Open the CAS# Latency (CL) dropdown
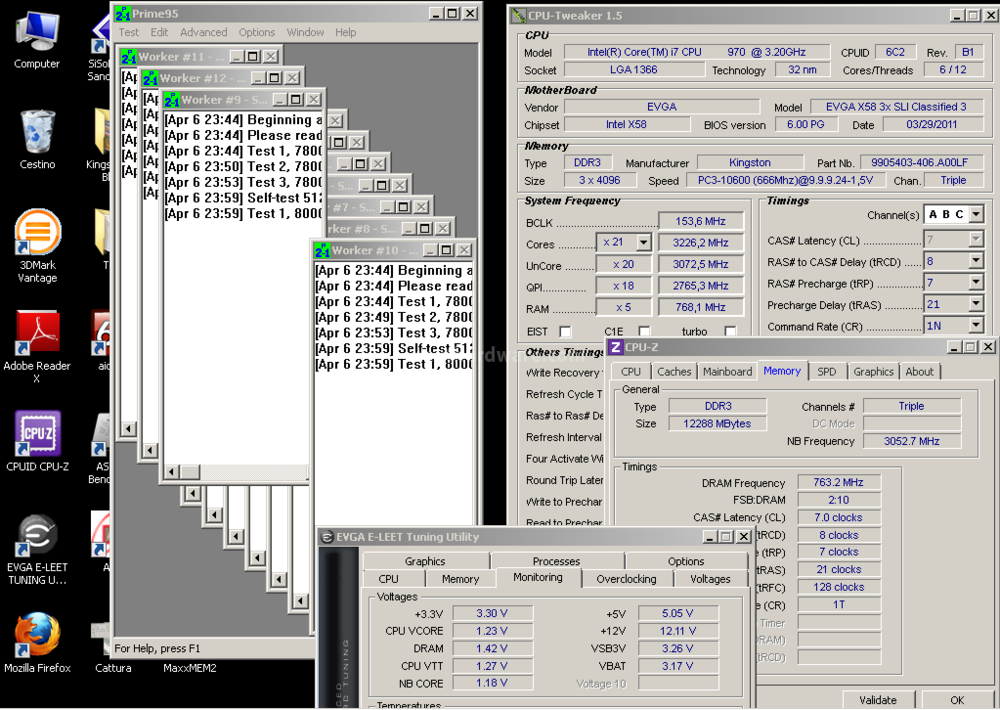This screenshot has height=710, width=1000. point(976,240)
